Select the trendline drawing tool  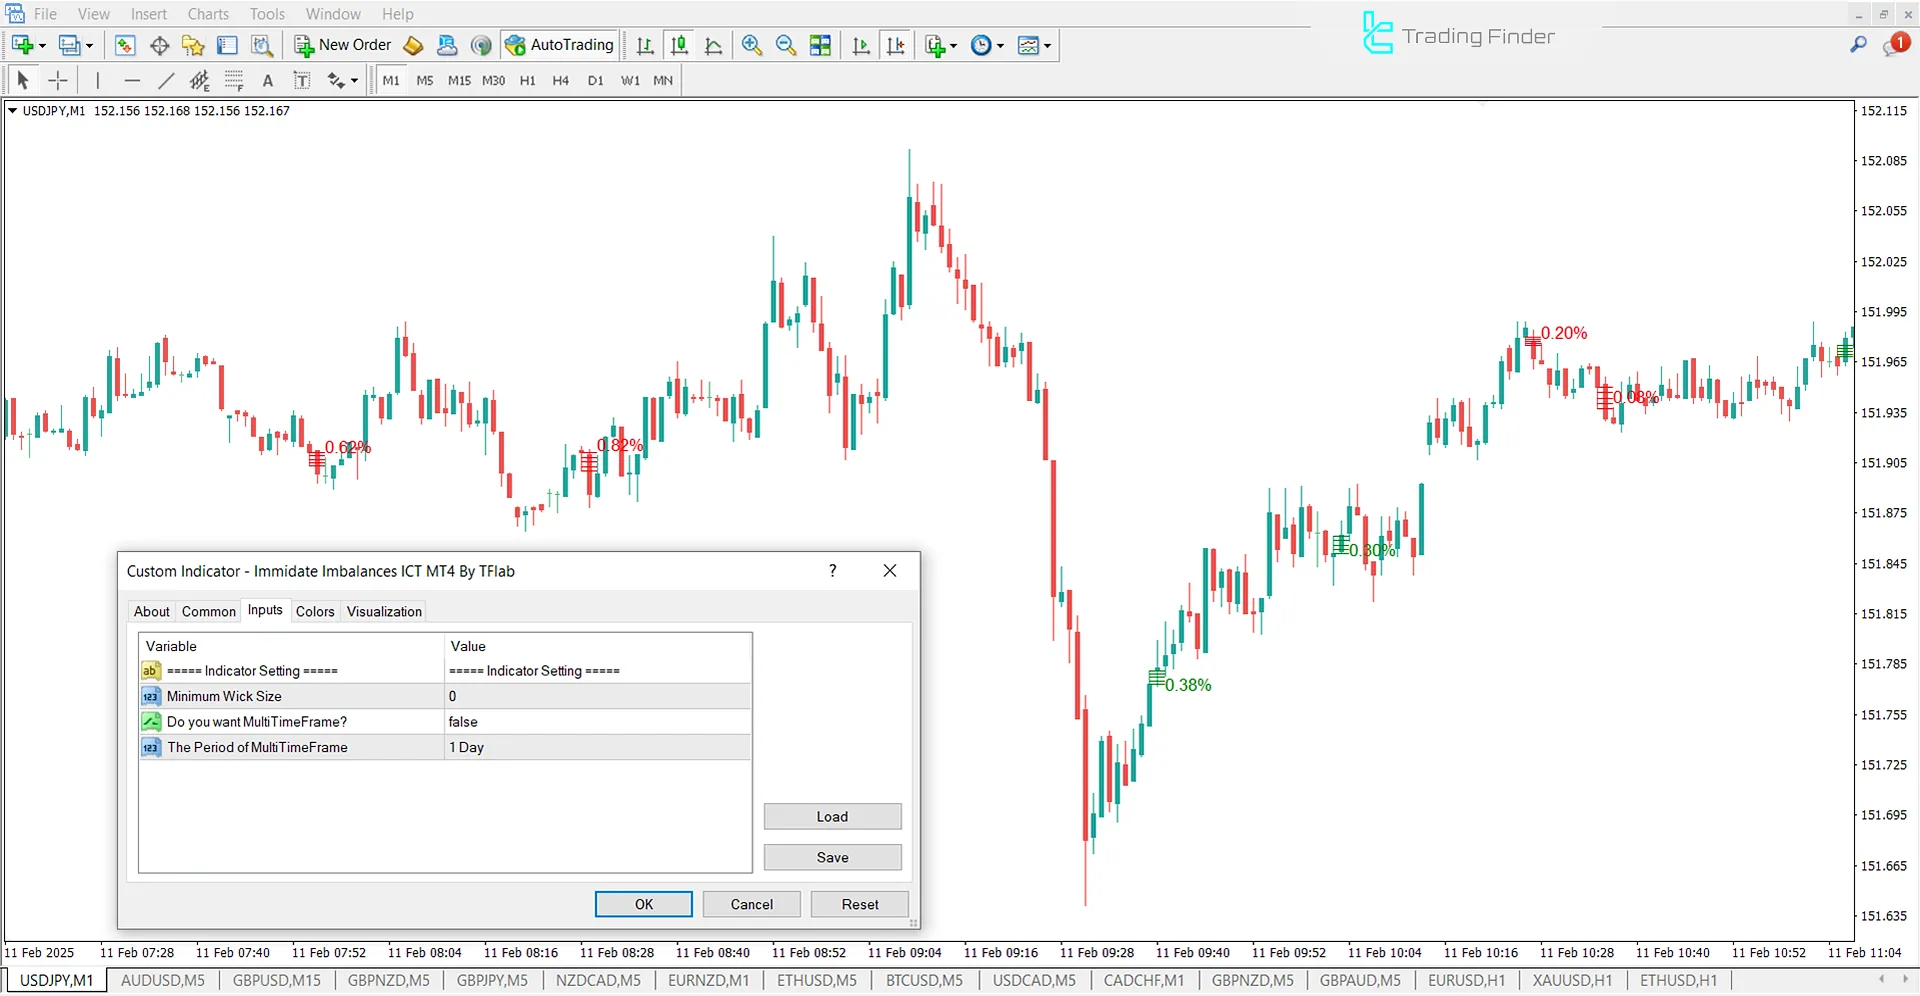(166, 80)
